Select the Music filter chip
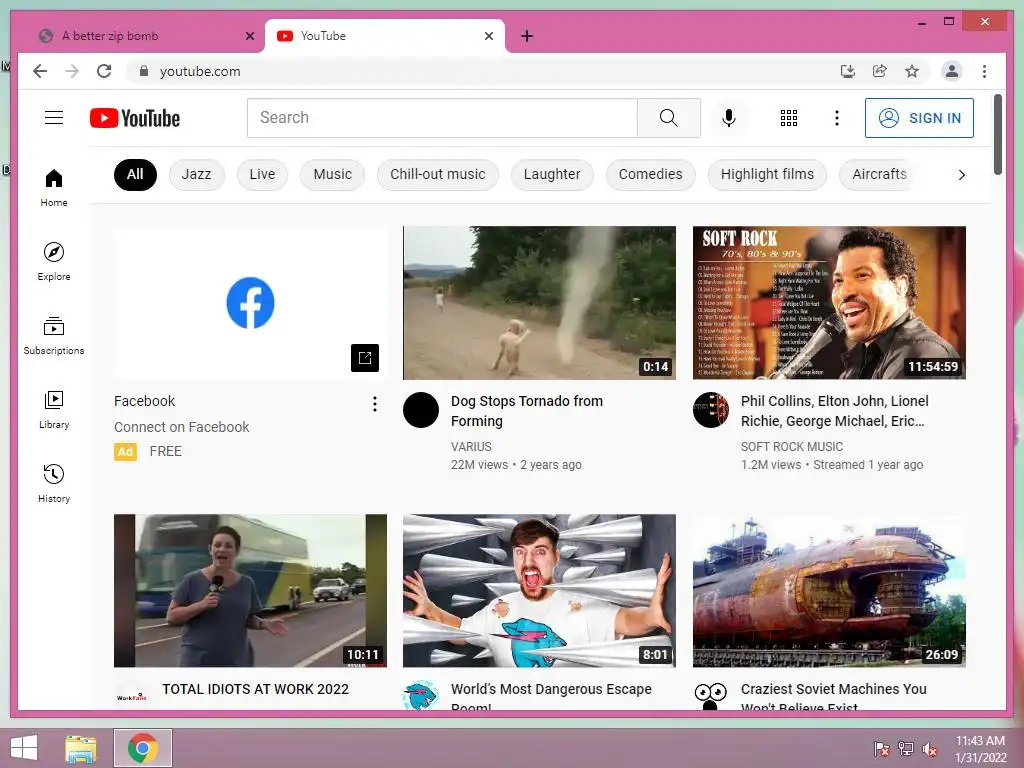 [332, 174]
